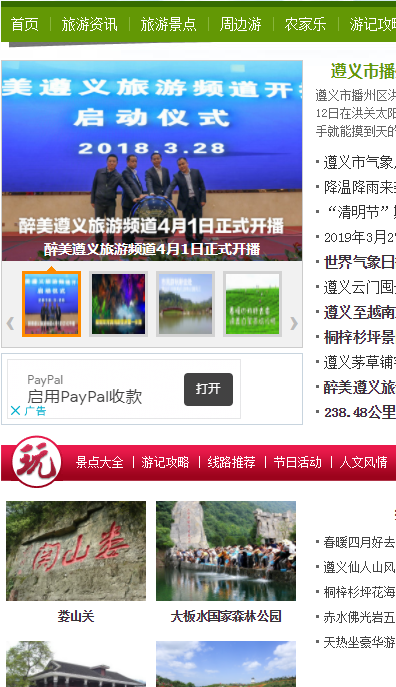Open the 大板水国家森林公园 caption link
This screenshot has height=687, width=396.
[x=226, y=616]
